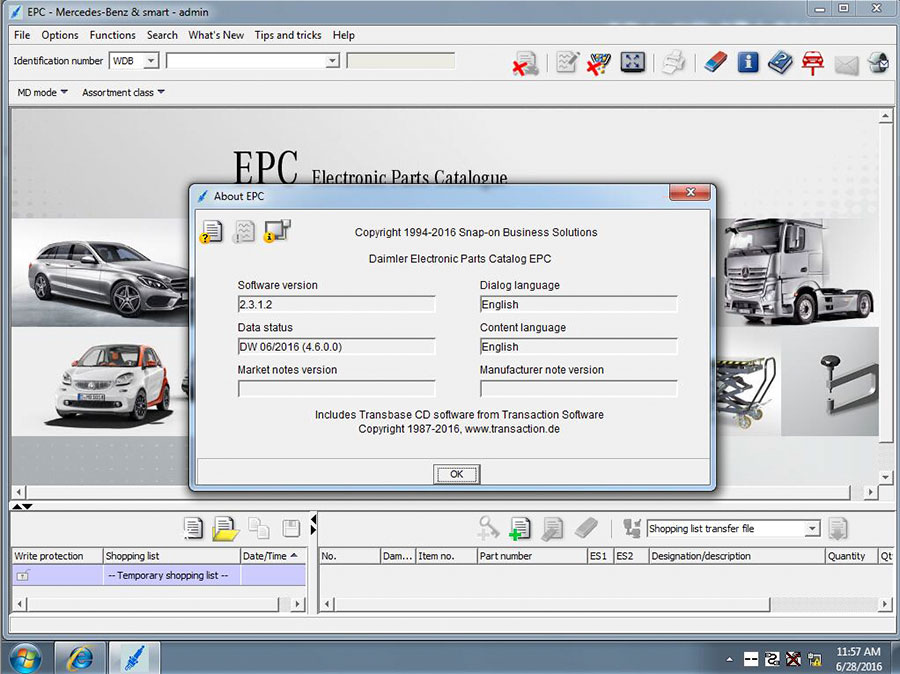Click the envelope mail icon
Viewport: 900px width, 674px height.
point(846,65)
